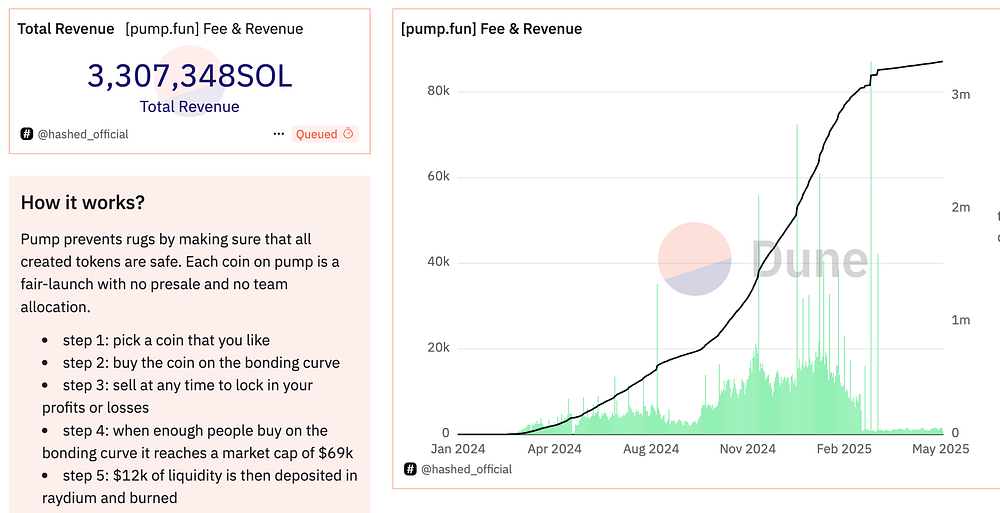Click the May 2025 x-axis label
The height and width of the screenshot is (513, 1000).
click(x=941, y=449)
